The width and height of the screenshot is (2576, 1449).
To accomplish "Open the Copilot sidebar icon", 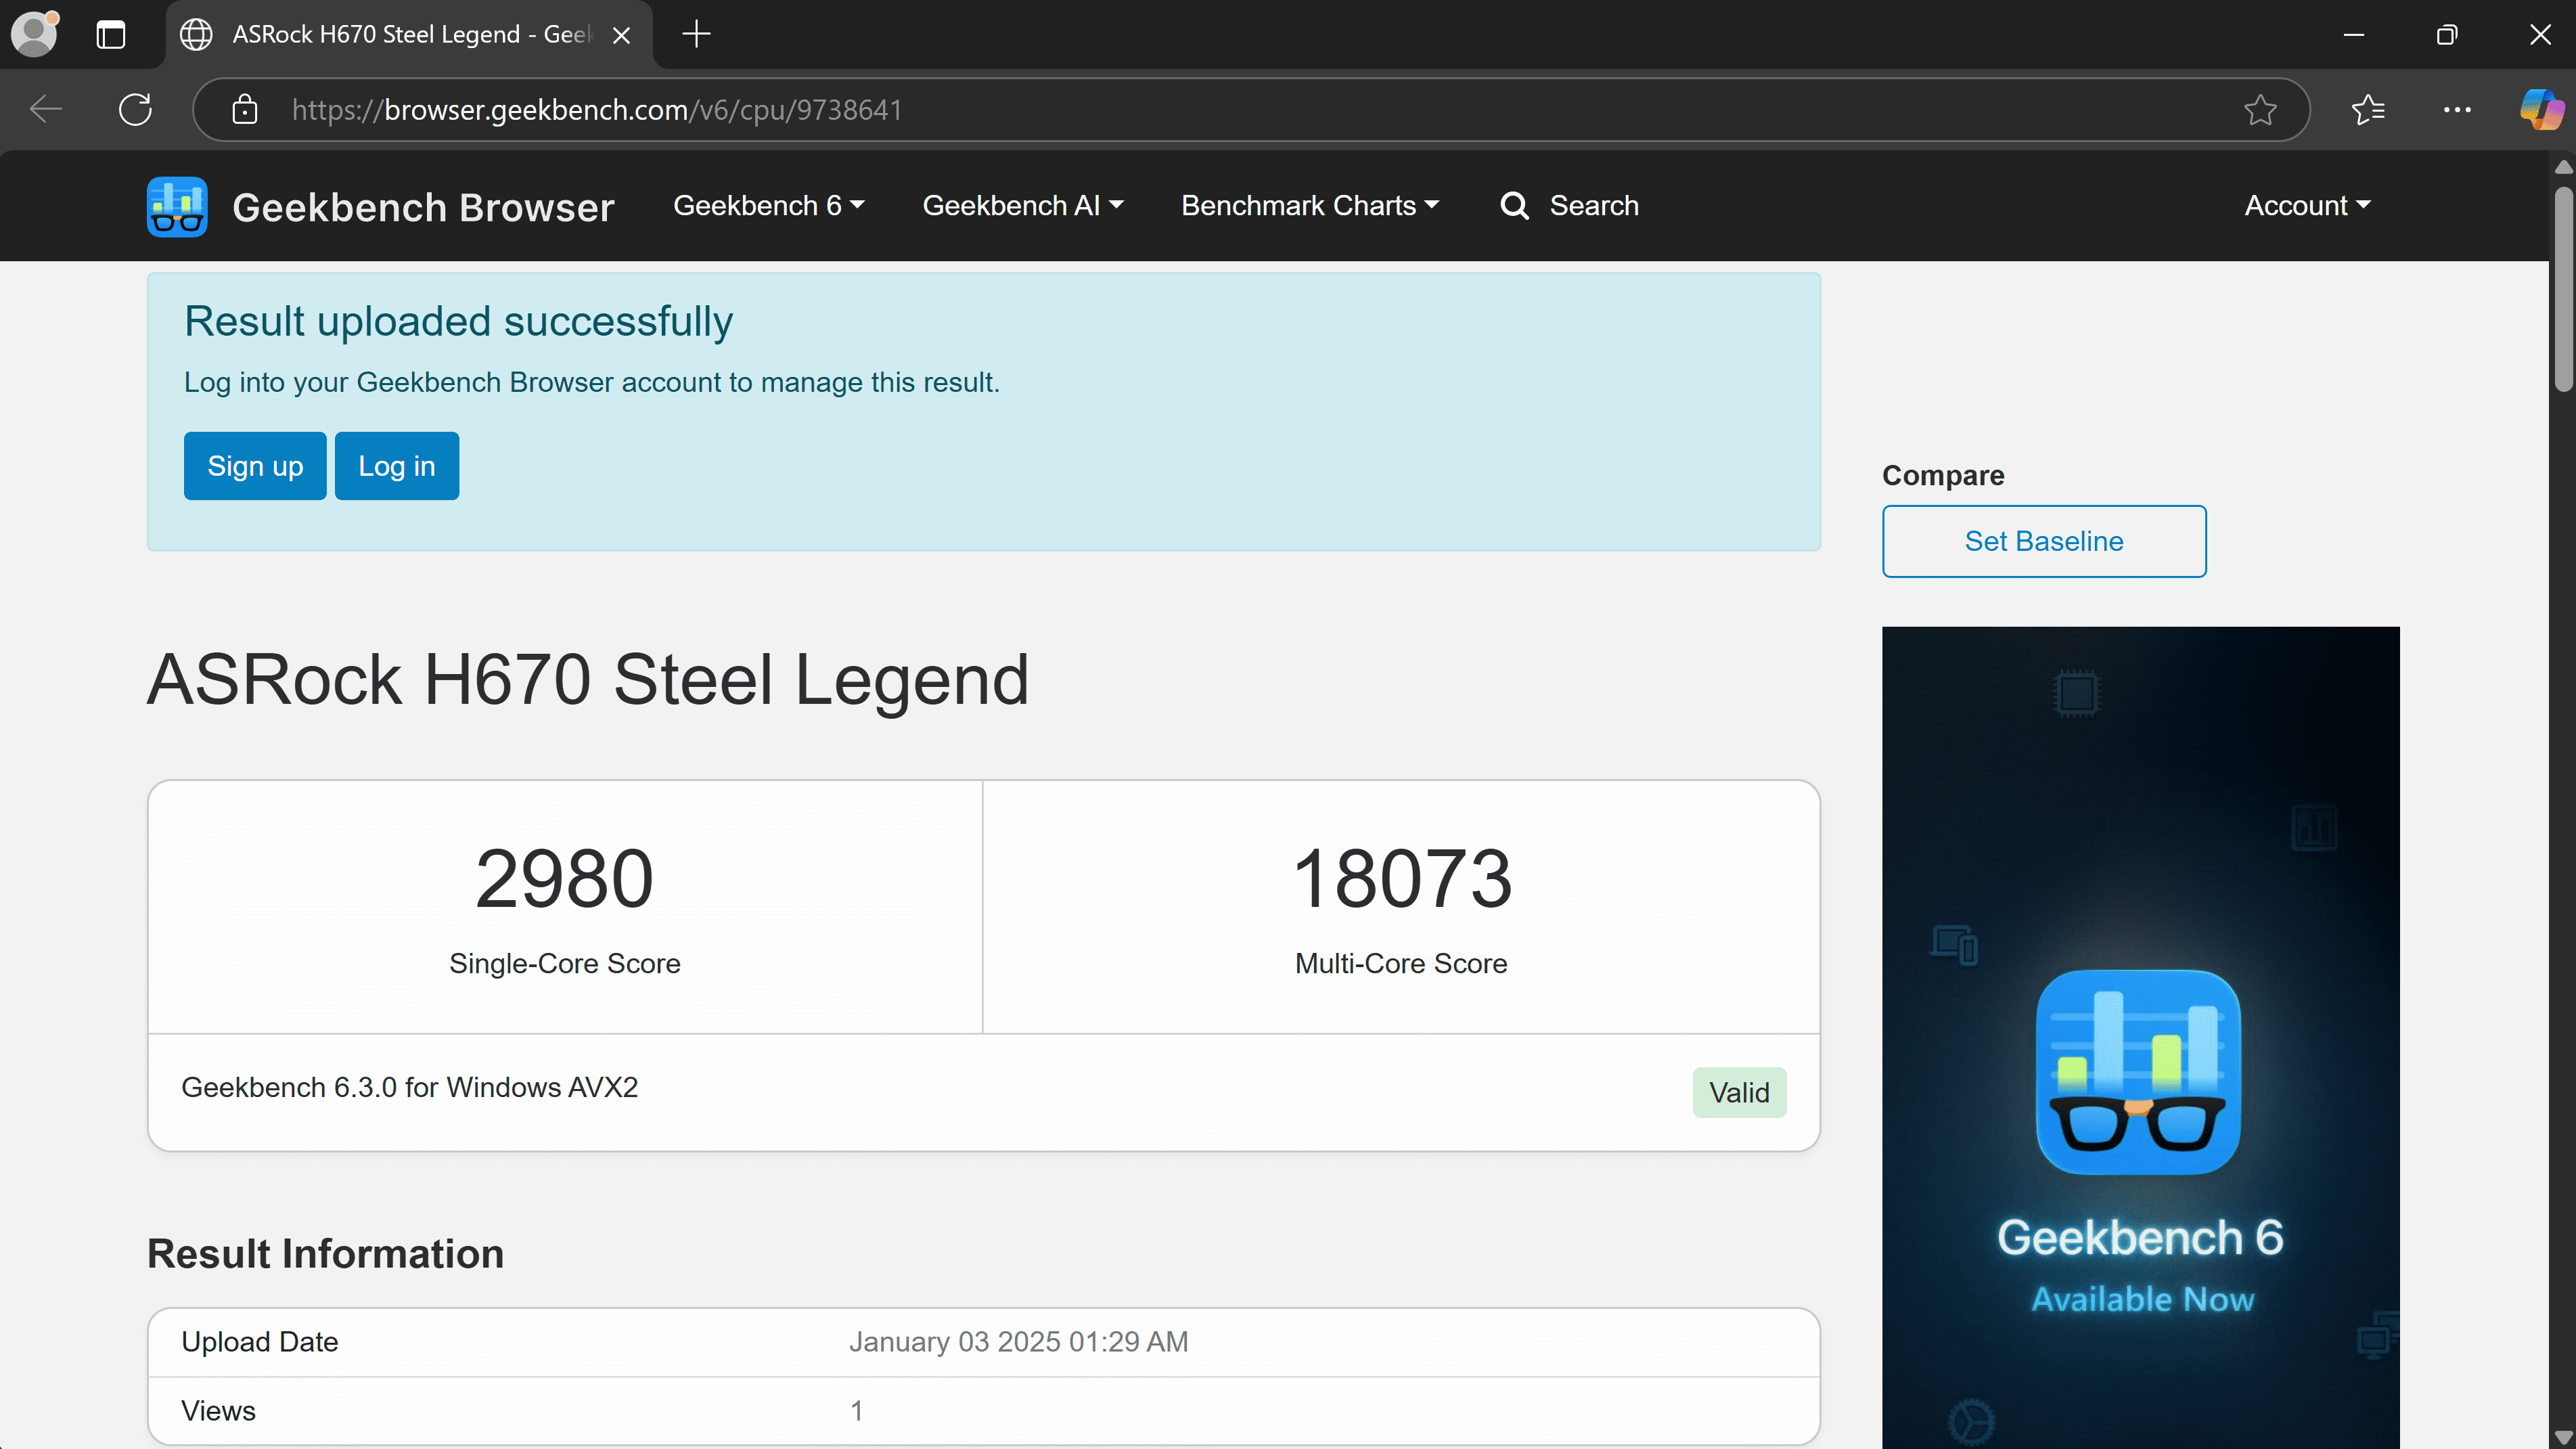I will (2540, 110).
